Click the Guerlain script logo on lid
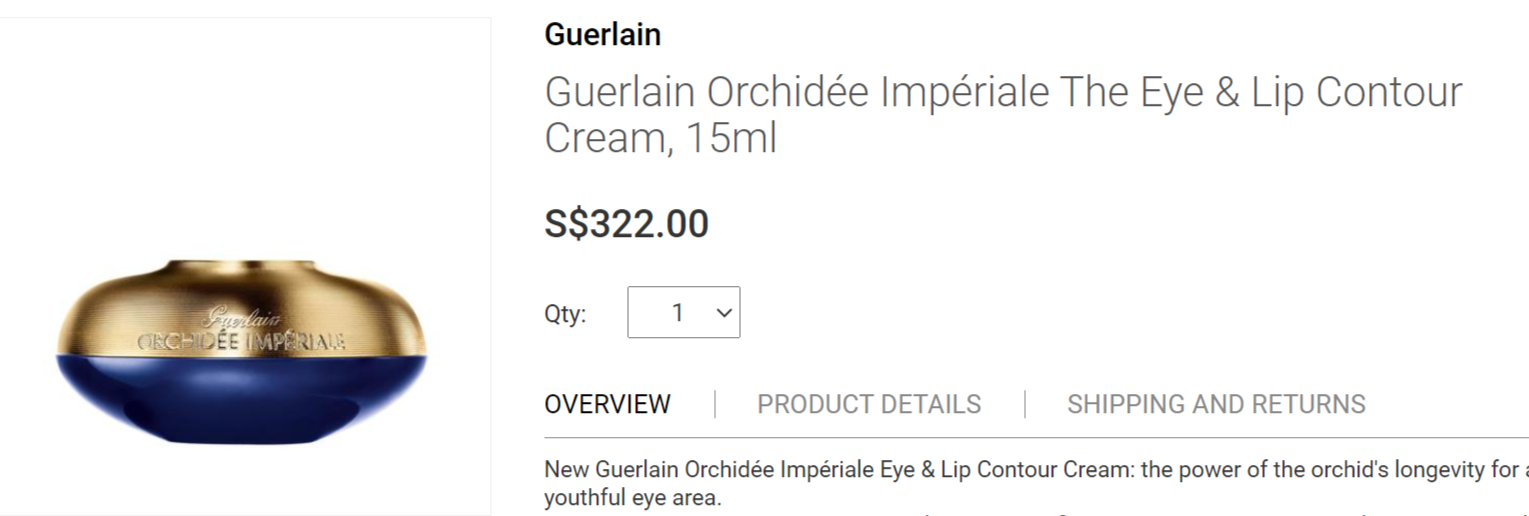 [241, 320]
